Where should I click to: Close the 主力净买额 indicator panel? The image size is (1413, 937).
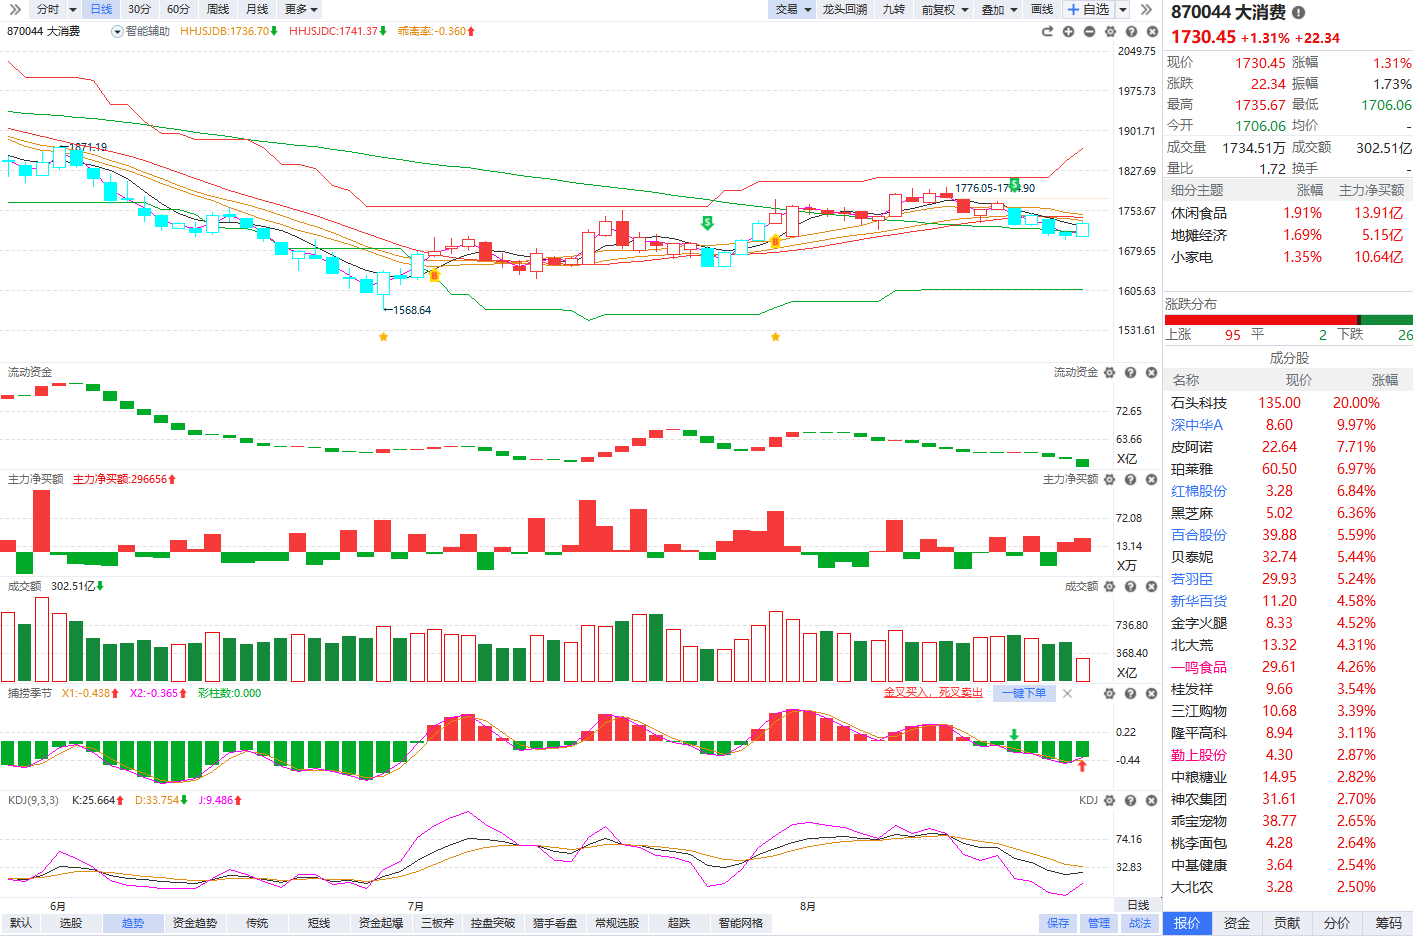[1151, 479]
